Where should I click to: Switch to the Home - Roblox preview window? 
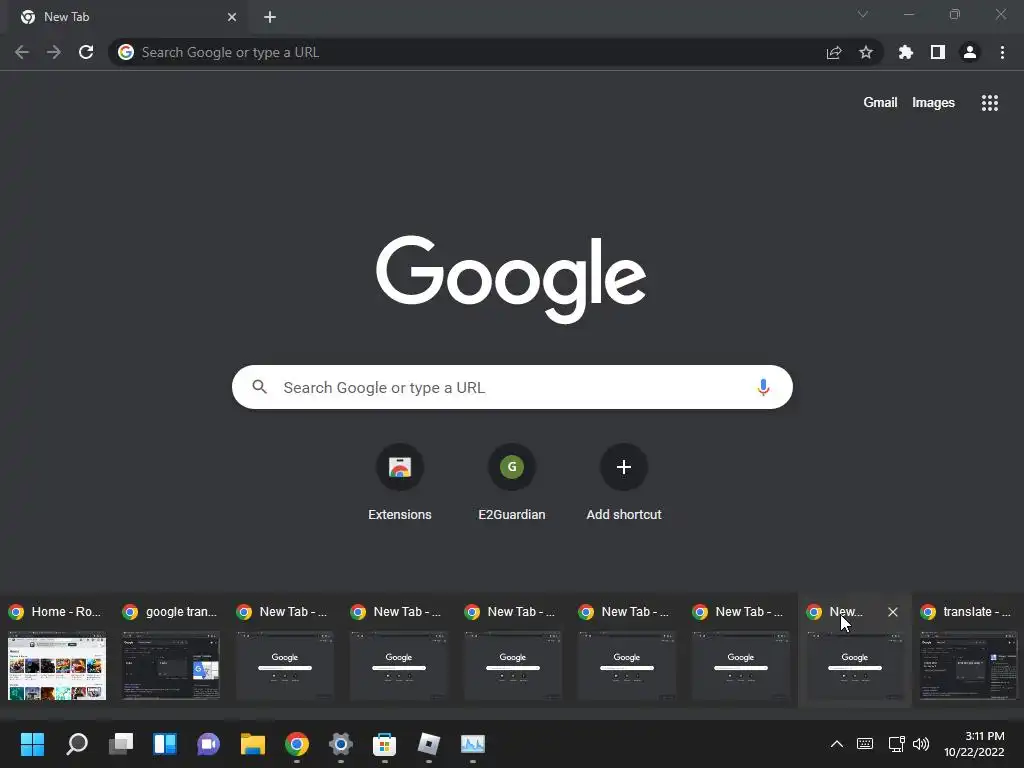coord(56,650)
